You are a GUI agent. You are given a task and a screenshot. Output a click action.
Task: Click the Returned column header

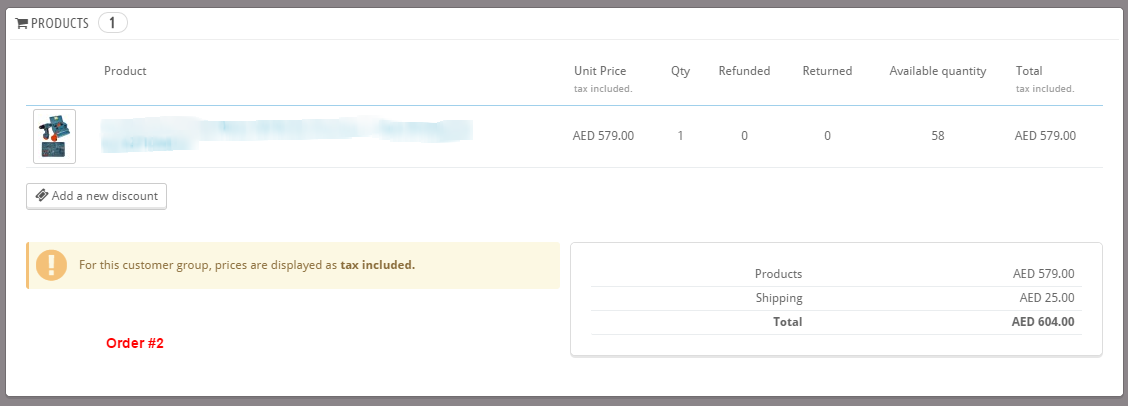pos(827,71)
